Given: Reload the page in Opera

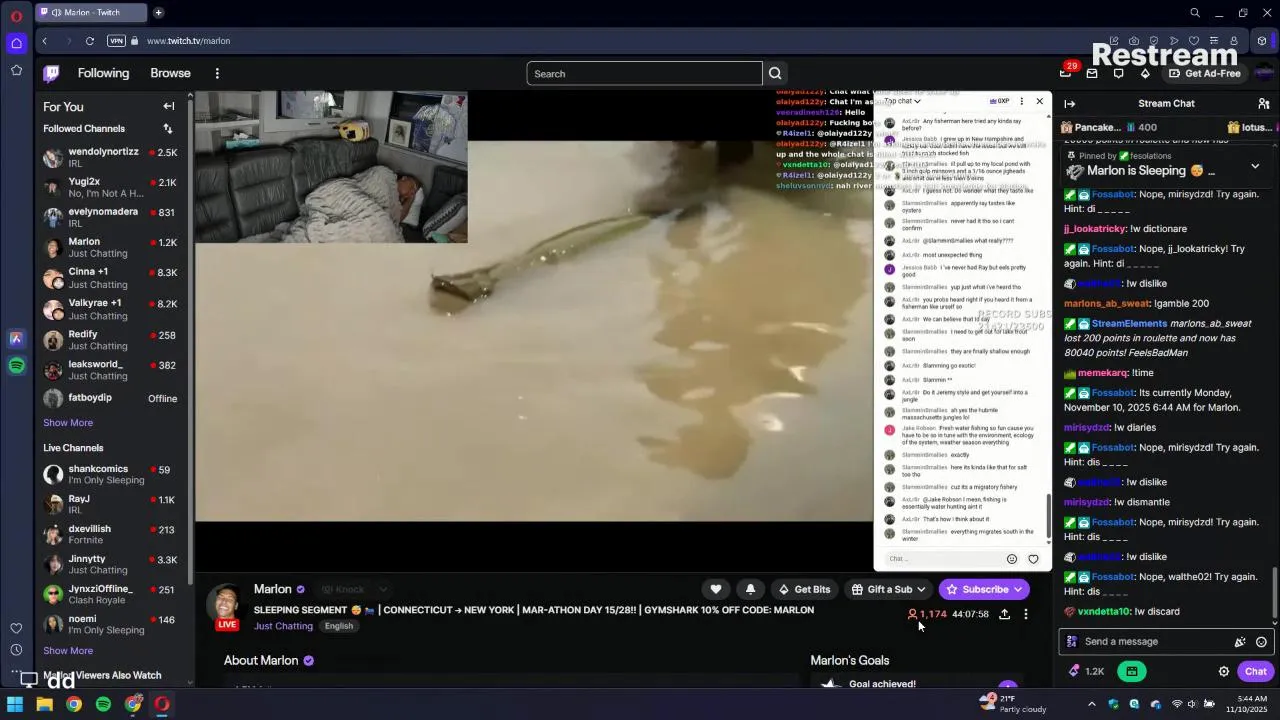Looking at the screenshot, I should (90, 41).
